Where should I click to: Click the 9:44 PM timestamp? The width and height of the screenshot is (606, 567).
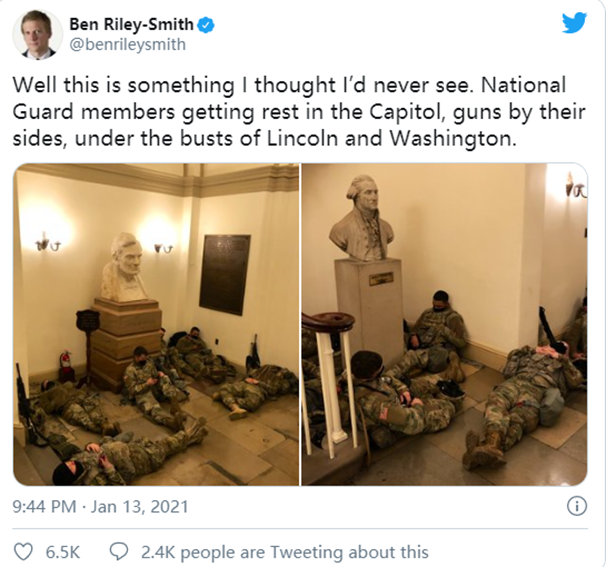44,506
